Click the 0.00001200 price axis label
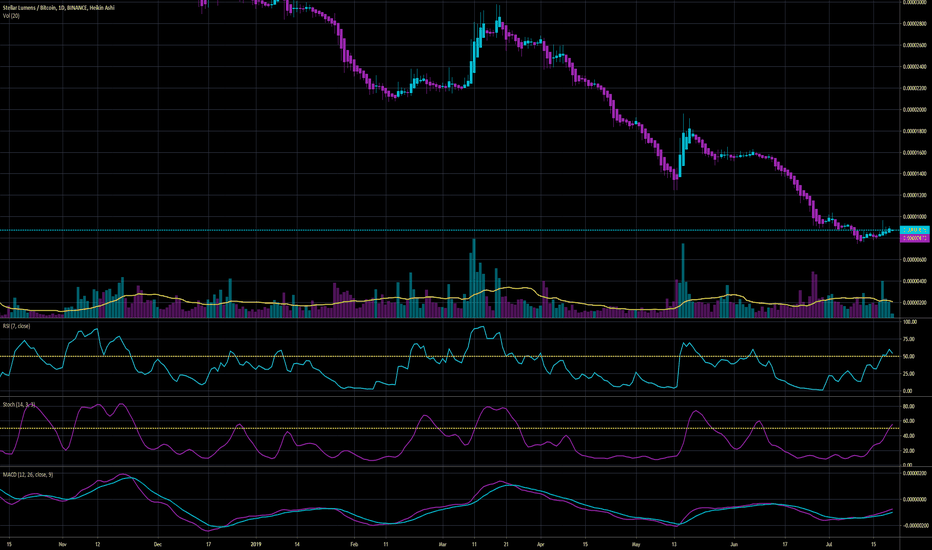The height and width of the screenshot is (550, 932). [915, 195]
